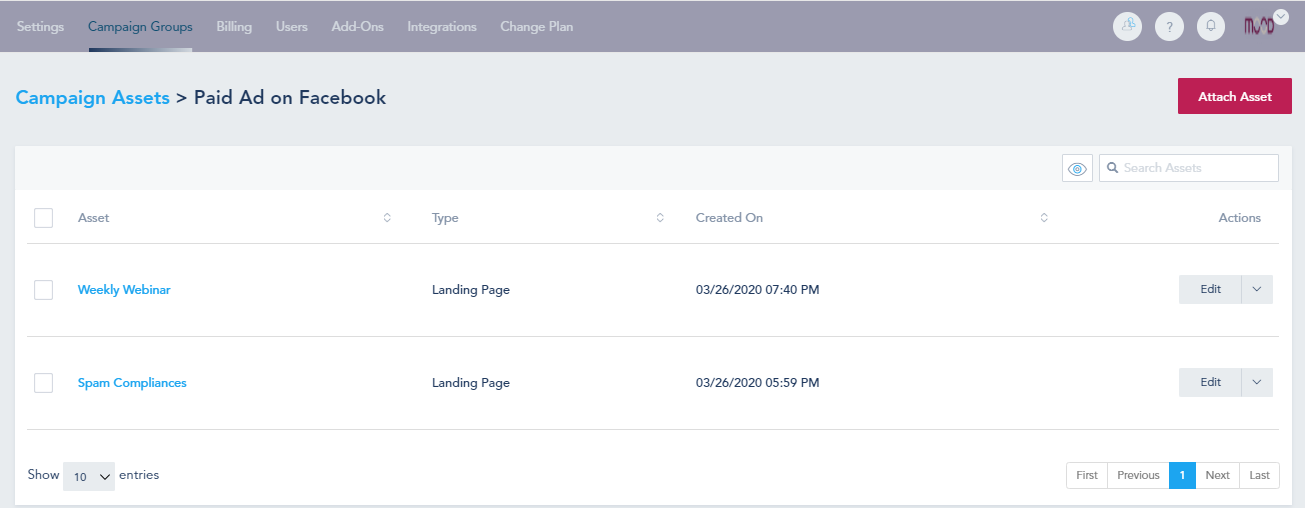This screenshot has height=508, width=1305.
Task: Click the Attach Asset button
Action: (1235, 96)
